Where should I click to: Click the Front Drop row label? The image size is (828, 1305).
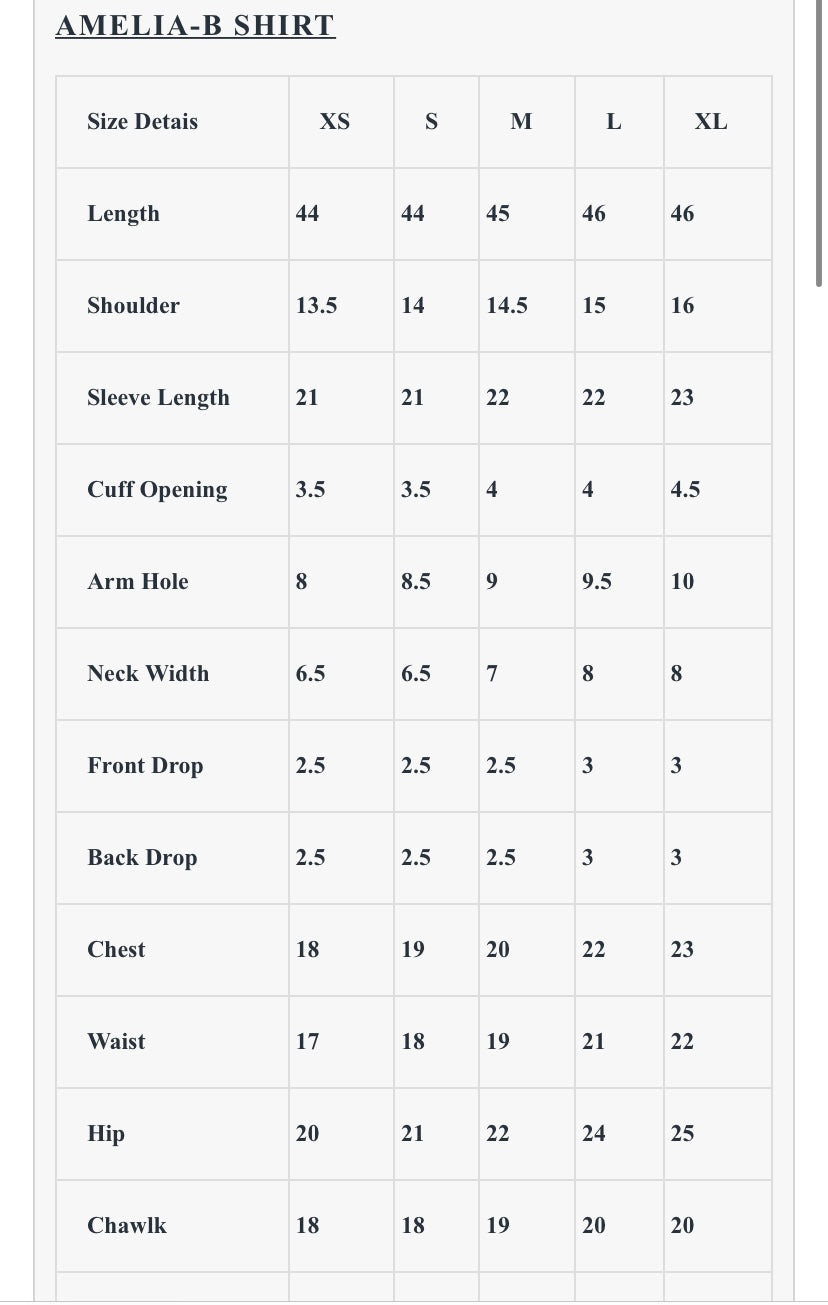pyautogui.click(x=145, y=766)
